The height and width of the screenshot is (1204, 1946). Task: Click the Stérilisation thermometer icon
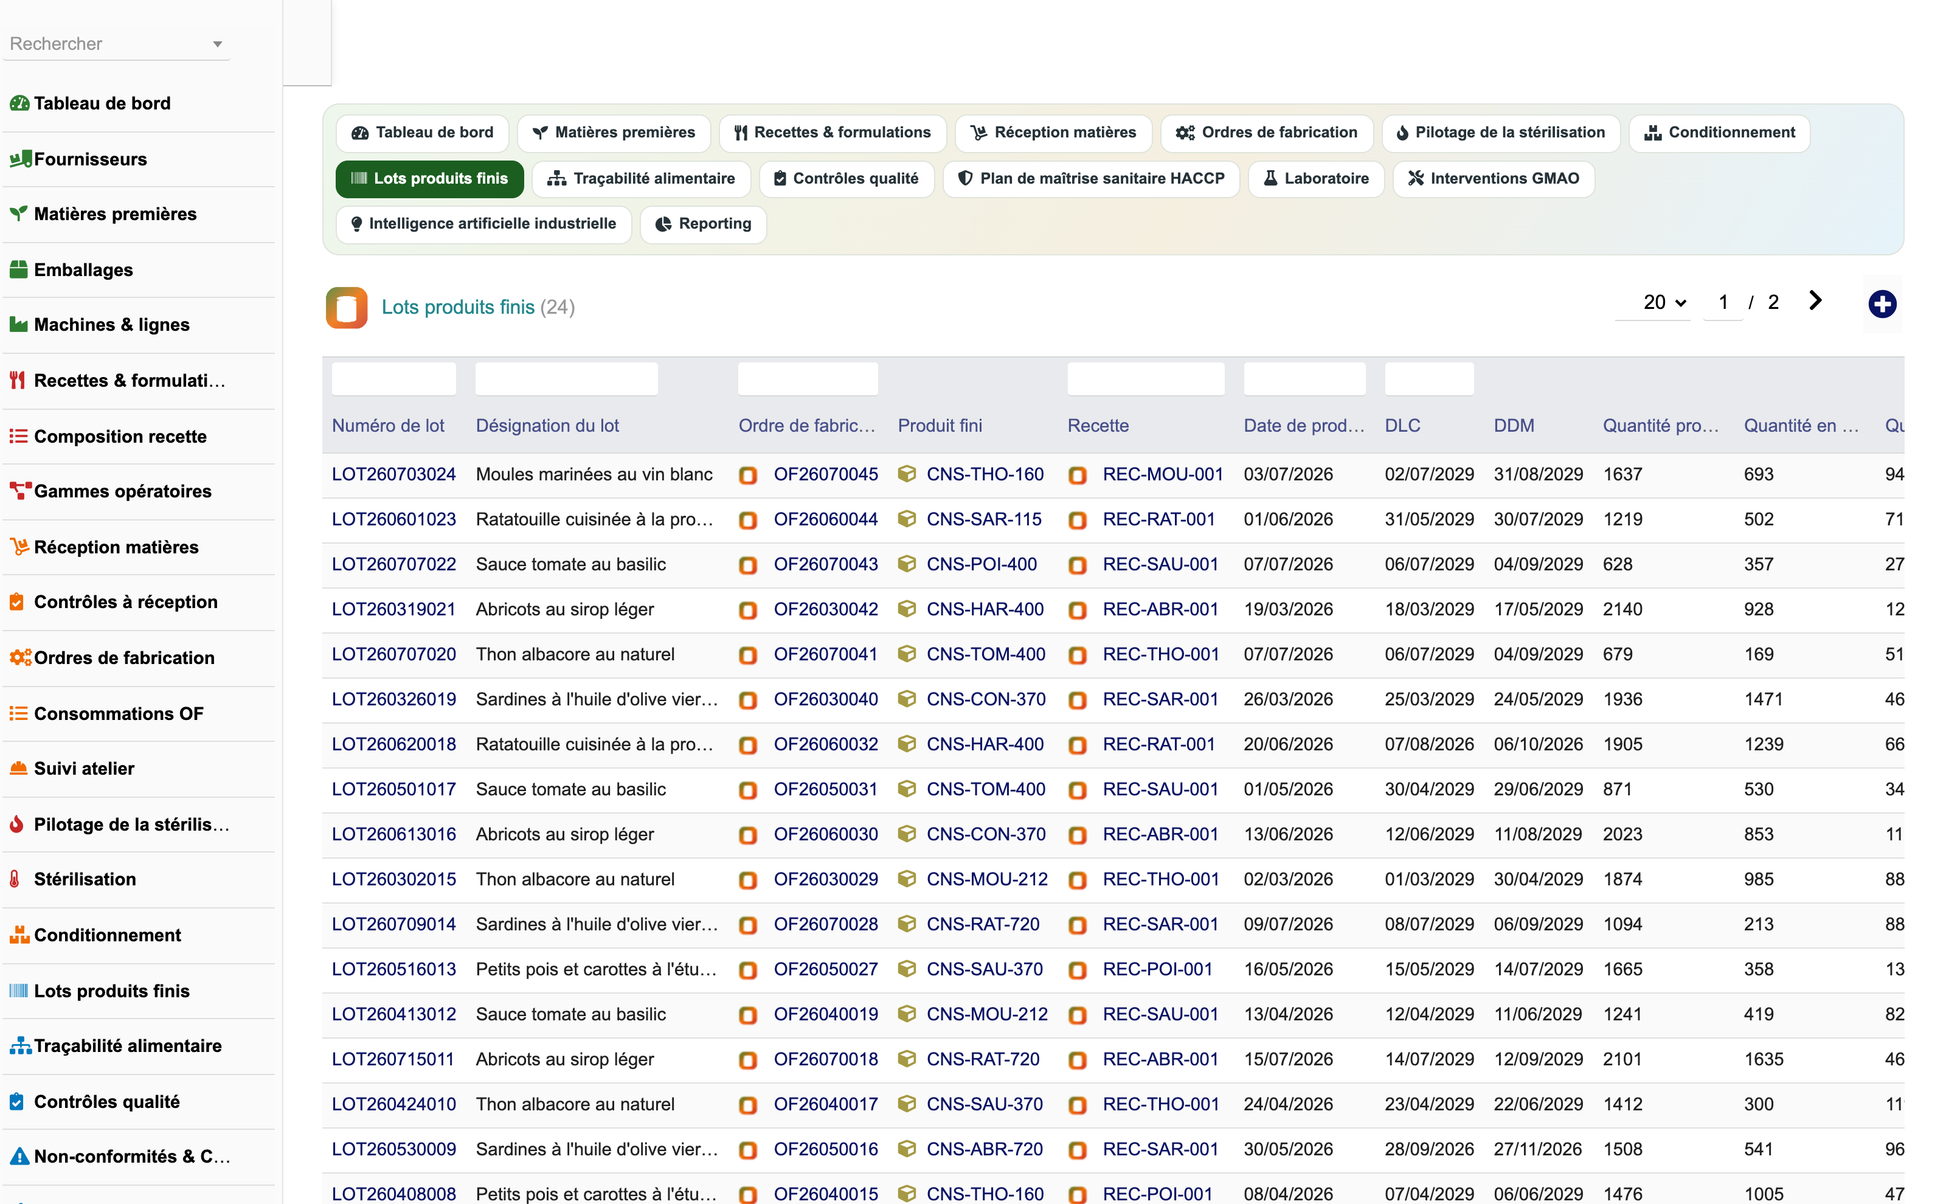[15, 880]
